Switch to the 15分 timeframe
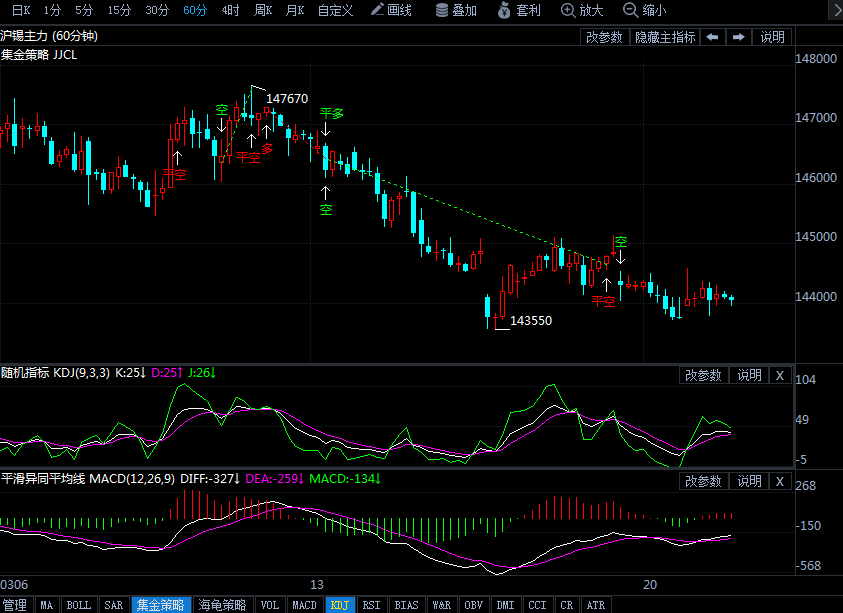 119,10
